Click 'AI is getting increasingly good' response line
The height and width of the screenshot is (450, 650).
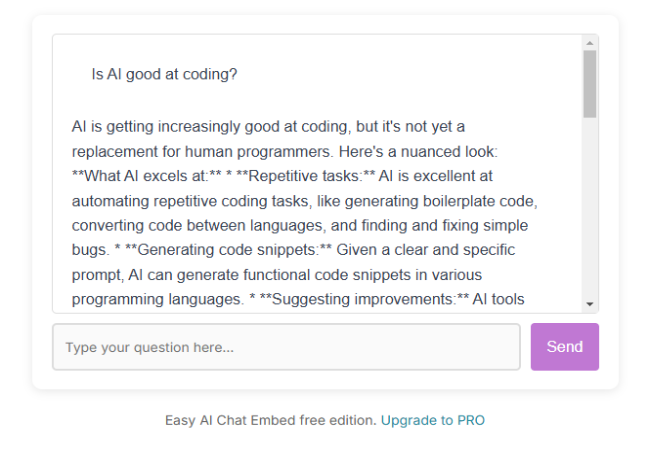[268, 126]
